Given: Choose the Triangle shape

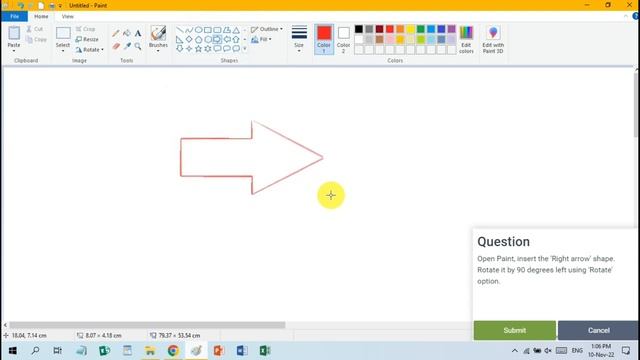Looking at the screenshot, I should pyautogui.click(x=236, y=30).
